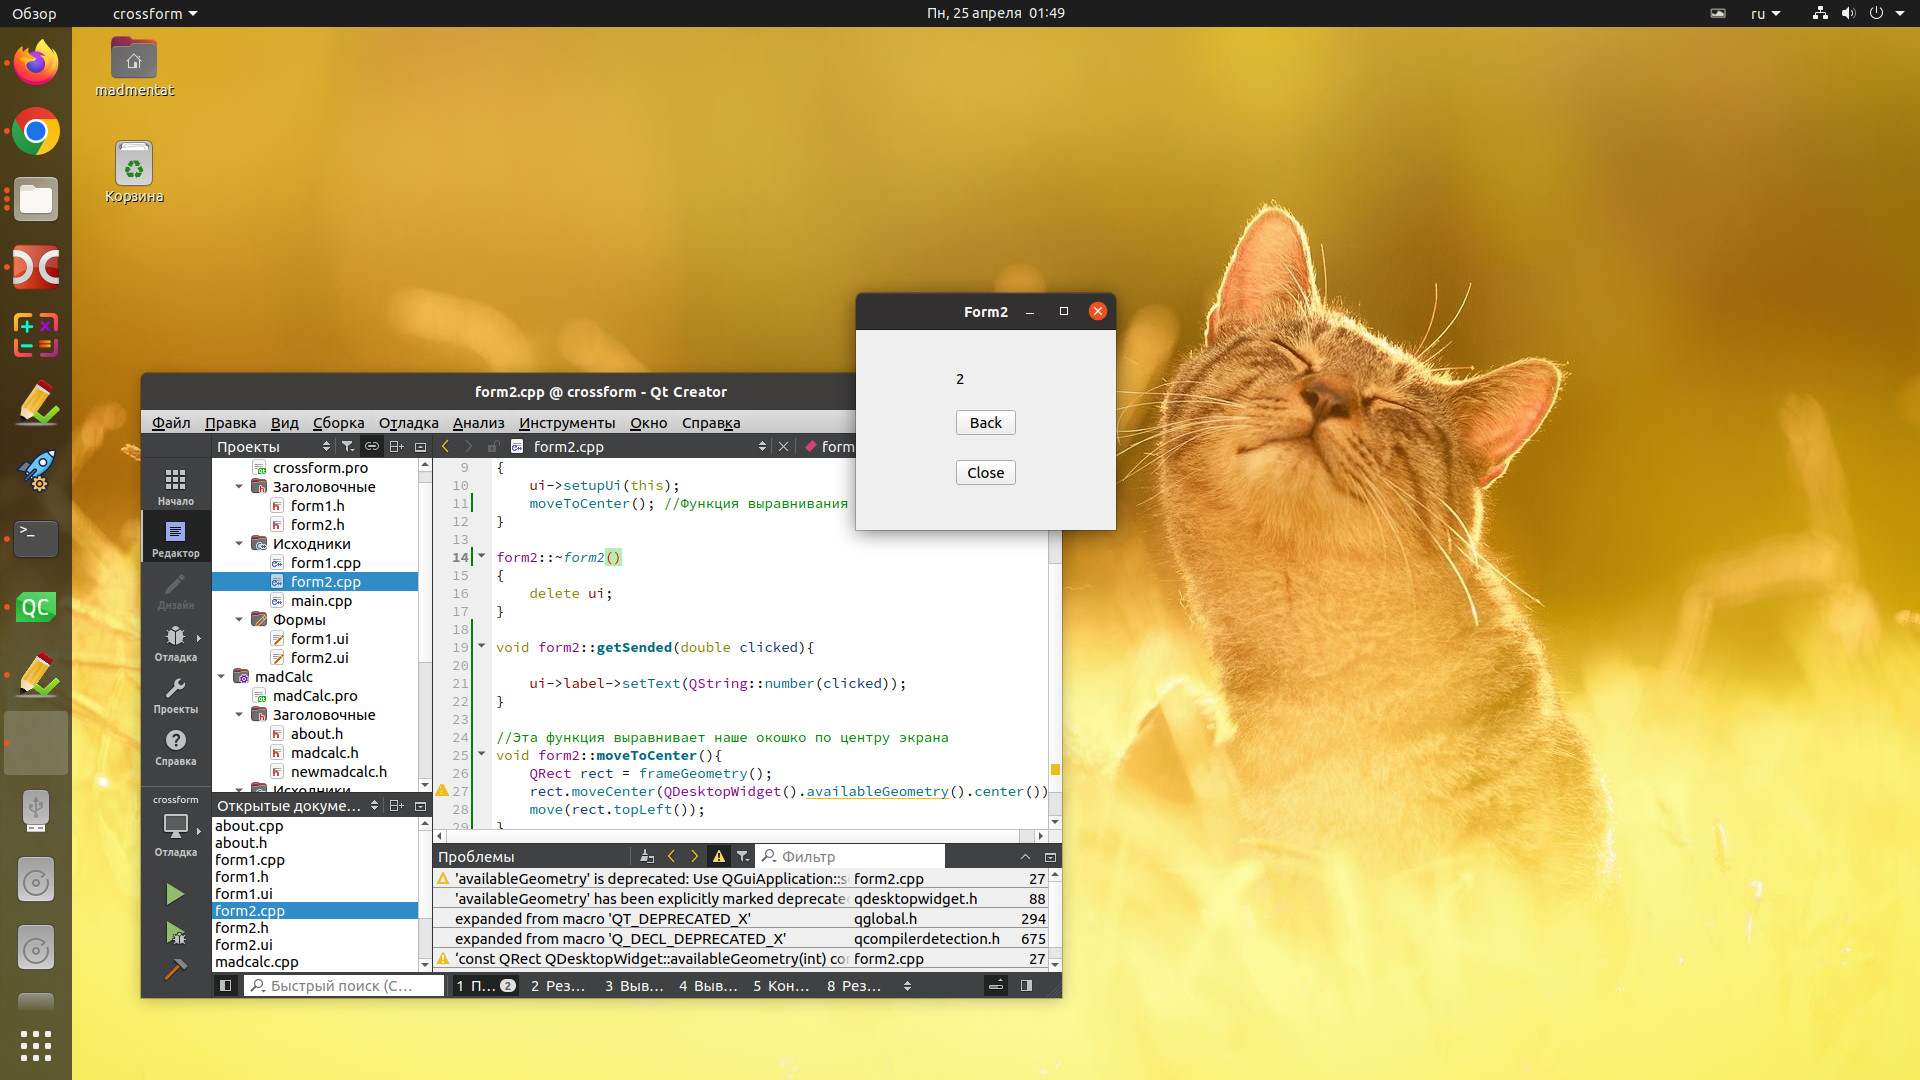Close the Projects side pane
Image resolution: width=1920 pixels, height=1080 pixels.
coord(420,447)
